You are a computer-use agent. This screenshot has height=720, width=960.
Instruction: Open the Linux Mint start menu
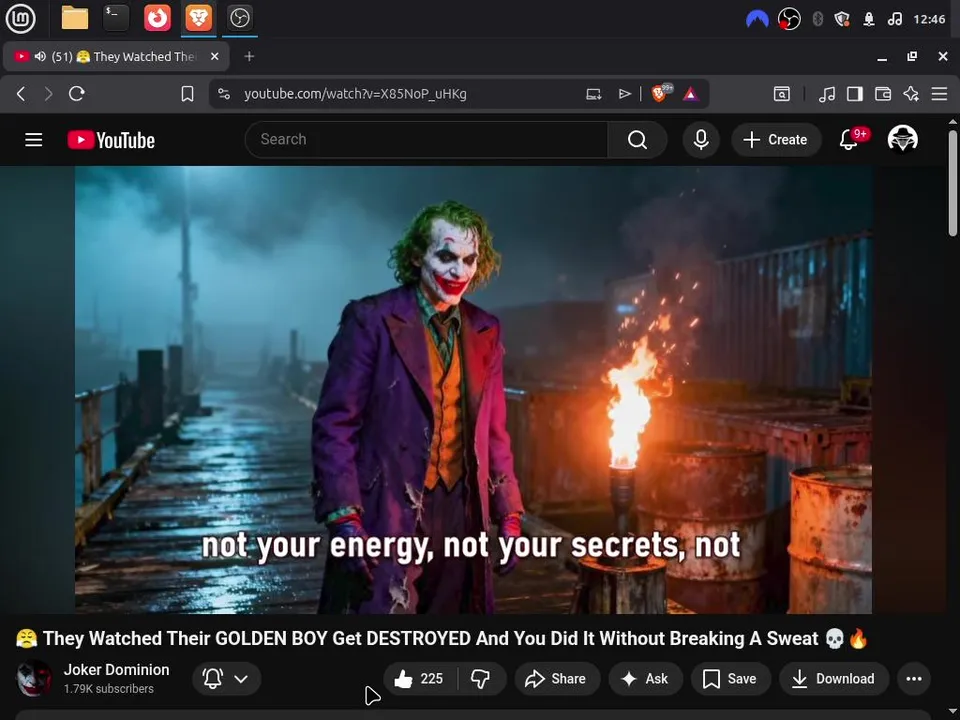(20, 18)
